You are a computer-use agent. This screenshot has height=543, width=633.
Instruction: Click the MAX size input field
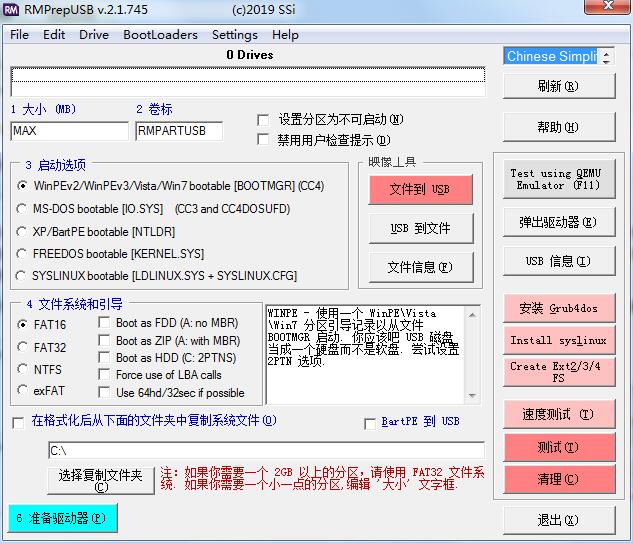[69, 131]
